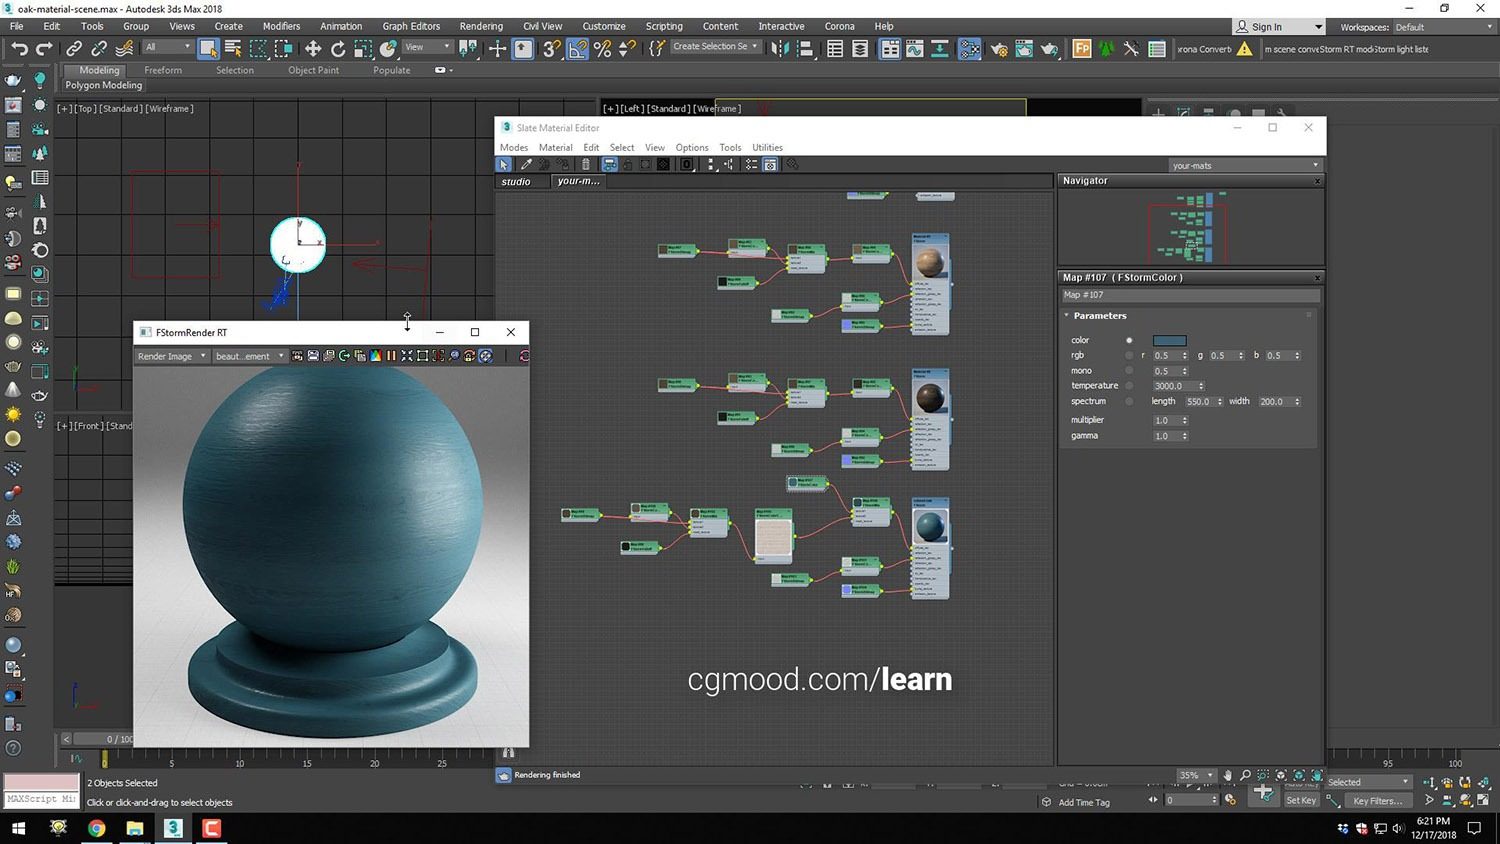1500x844 pixels.
Task: Open the Workspaces Default dropdown
Action: [1443, 27]
